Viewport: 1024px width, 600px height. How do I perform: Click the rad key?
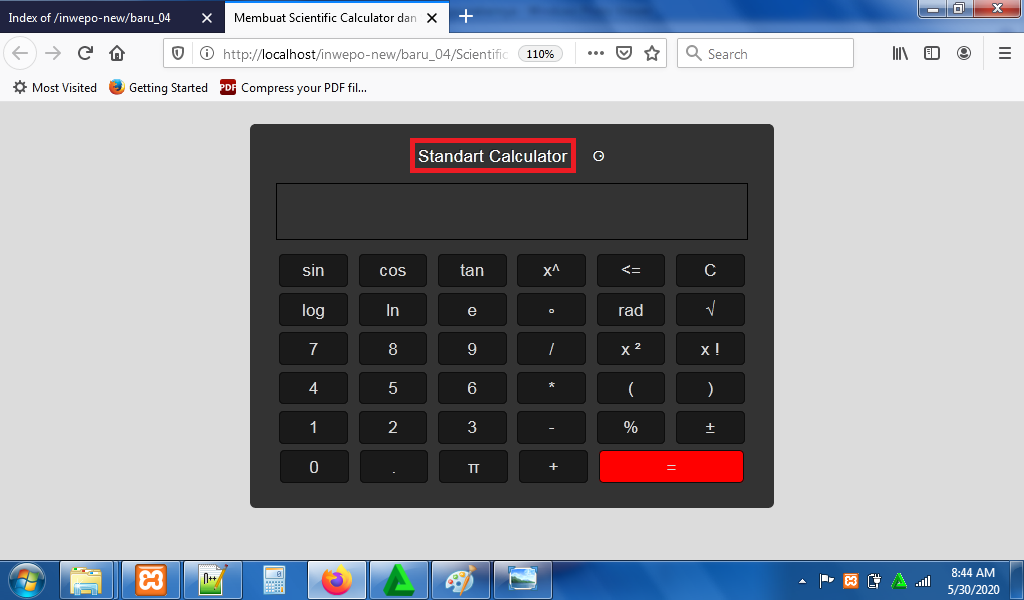pos(631,310)
